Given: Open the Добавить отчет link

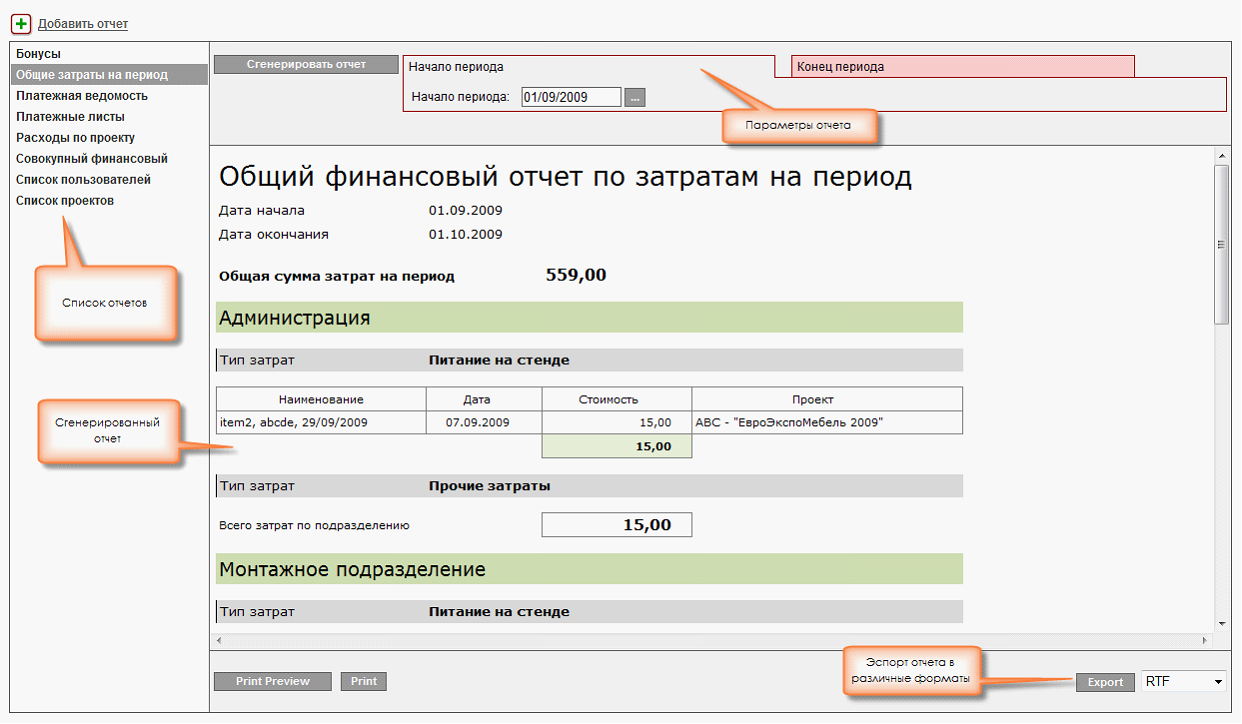Looking at the screenshot, I should point(83,24).
